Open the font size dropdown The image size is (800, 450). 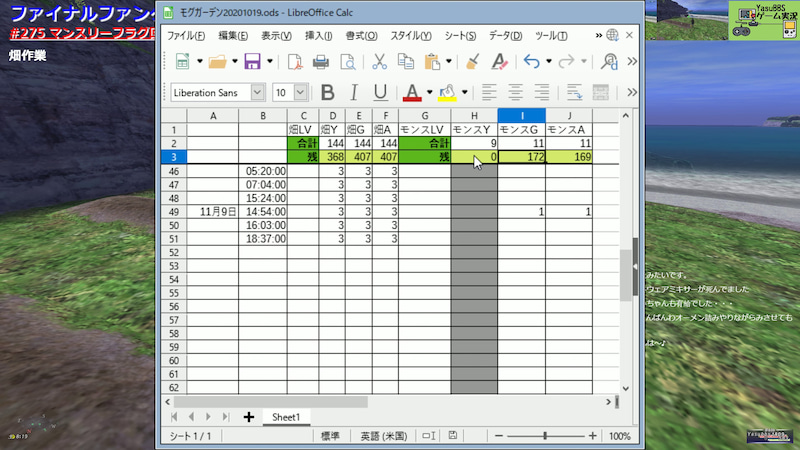click(301, 92)
